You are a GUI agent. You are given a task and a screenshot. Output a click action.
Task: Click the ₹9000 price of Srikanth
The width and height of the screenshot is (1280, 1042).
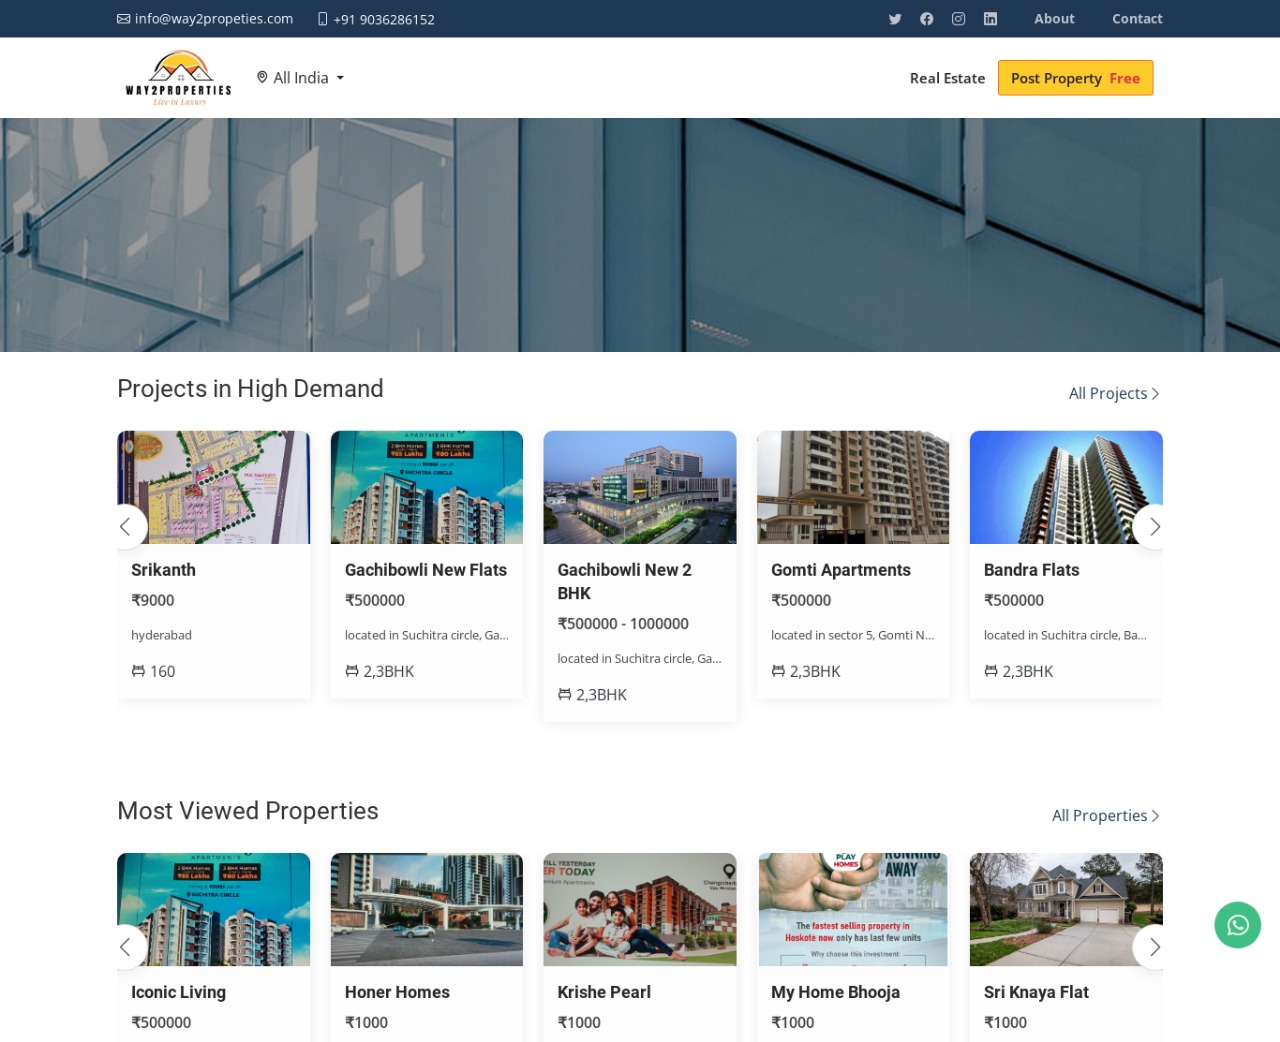pos(153,601)
